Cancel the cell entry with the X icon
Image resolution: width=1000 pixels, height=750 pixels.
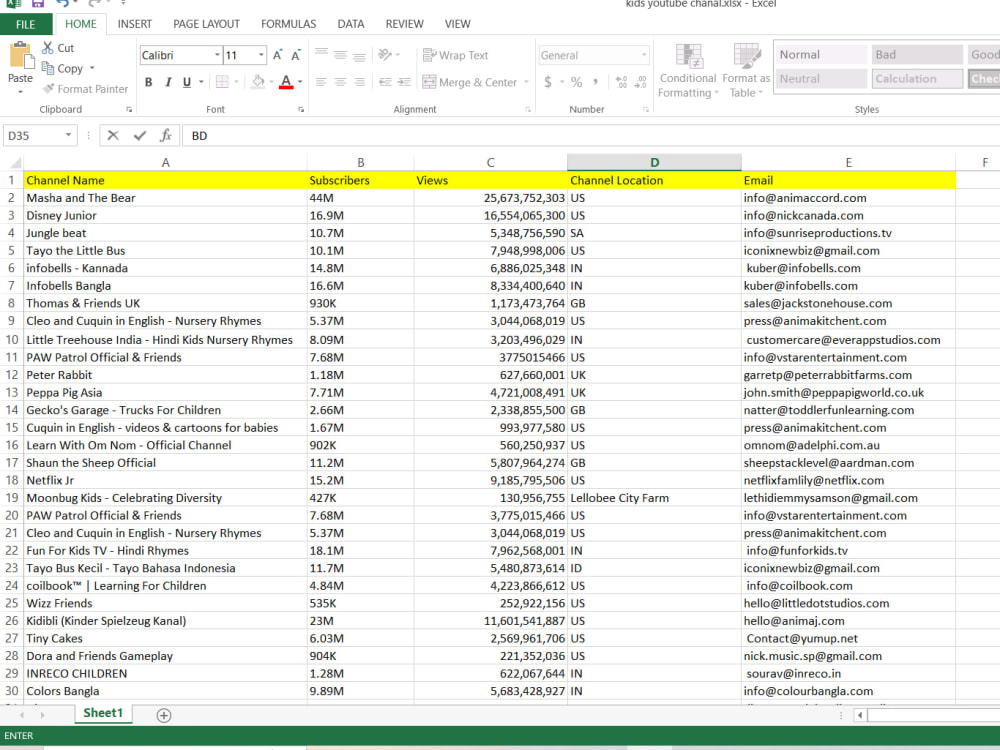coord(113,135)
